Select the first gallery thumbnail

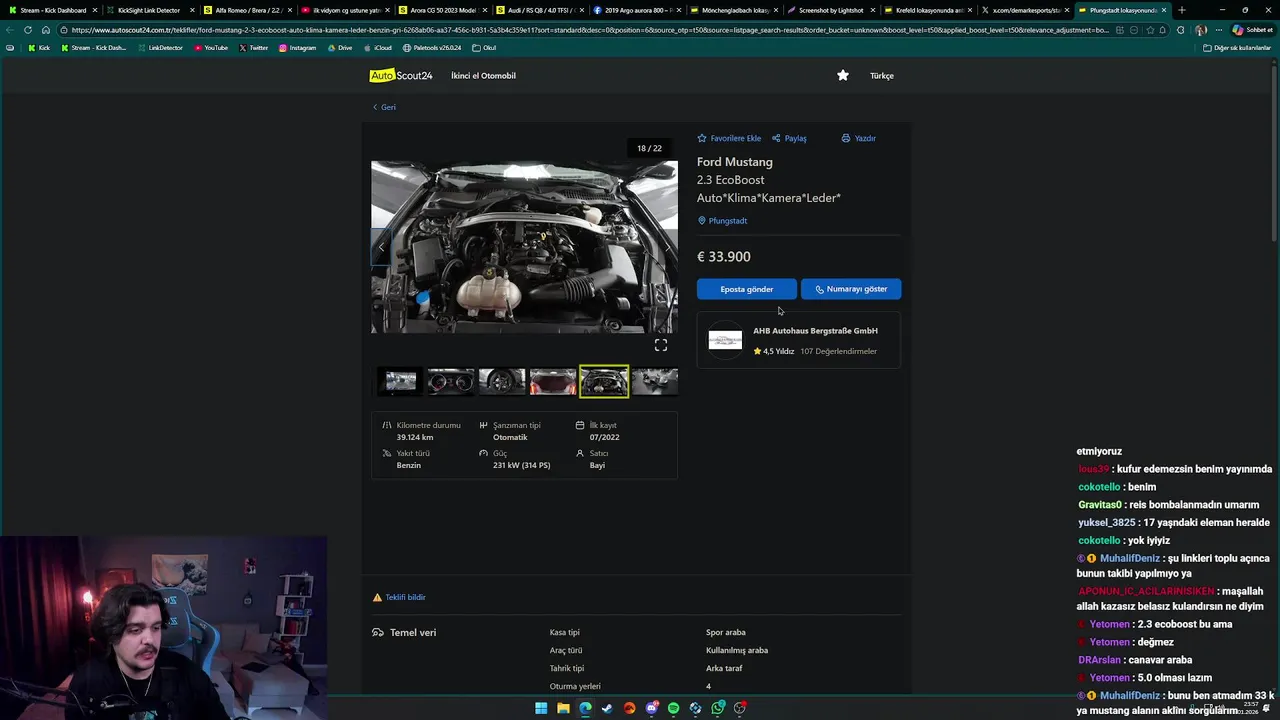point(400,381)
